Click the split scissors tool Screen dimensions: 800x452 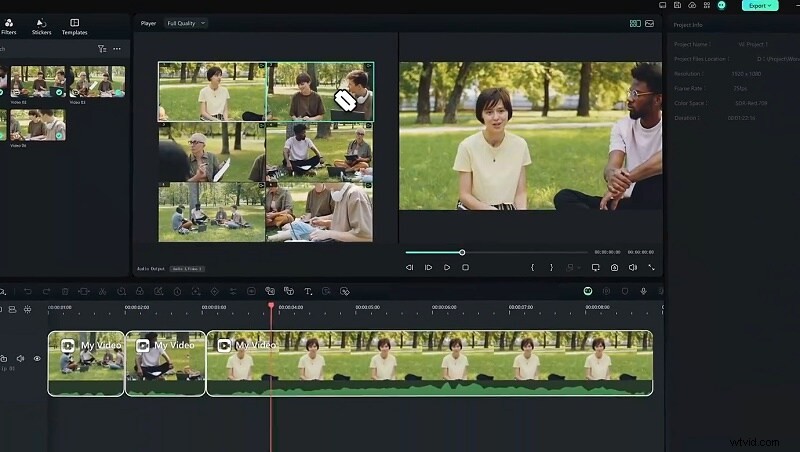tap(103, 291)
